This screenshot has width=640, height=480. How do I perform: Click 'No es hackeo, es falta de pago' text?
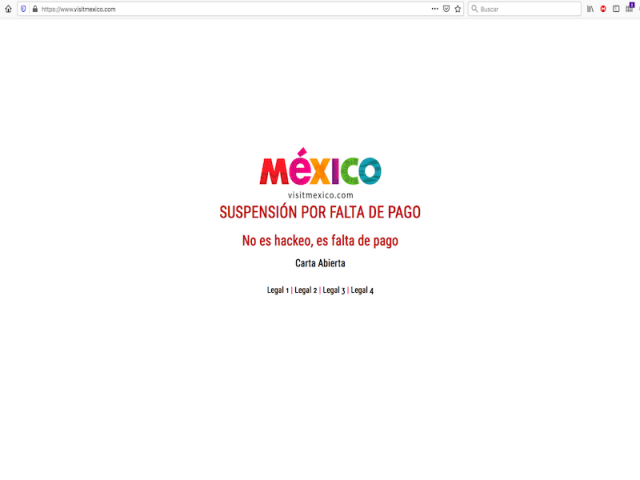point(320,241)
